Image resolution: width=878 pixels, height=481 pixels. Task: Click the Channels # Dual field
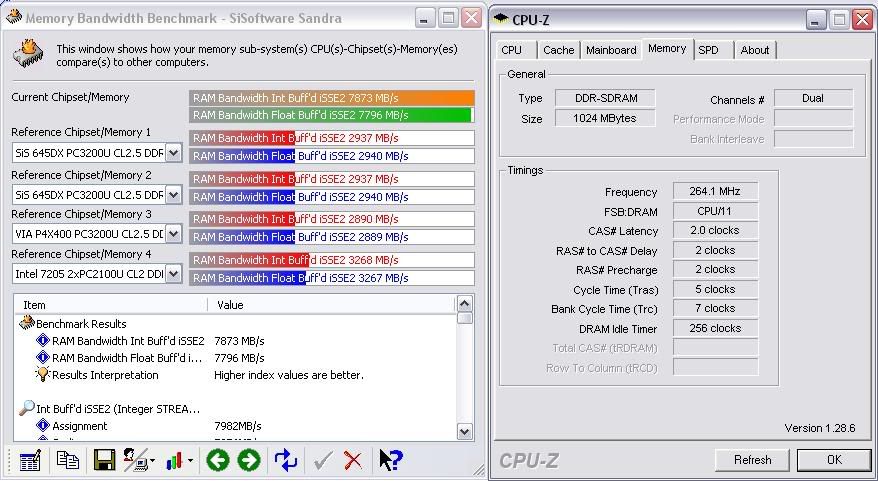click(x=813, y=98)
